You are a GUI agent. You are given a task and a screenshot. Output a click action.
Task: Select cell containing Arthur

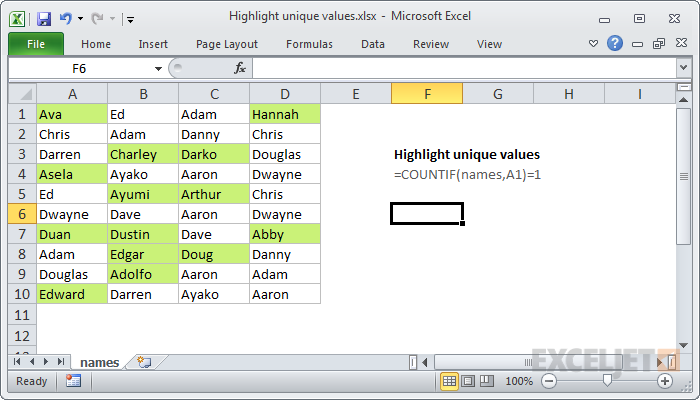pyautogui.click(x=214, y=194)
